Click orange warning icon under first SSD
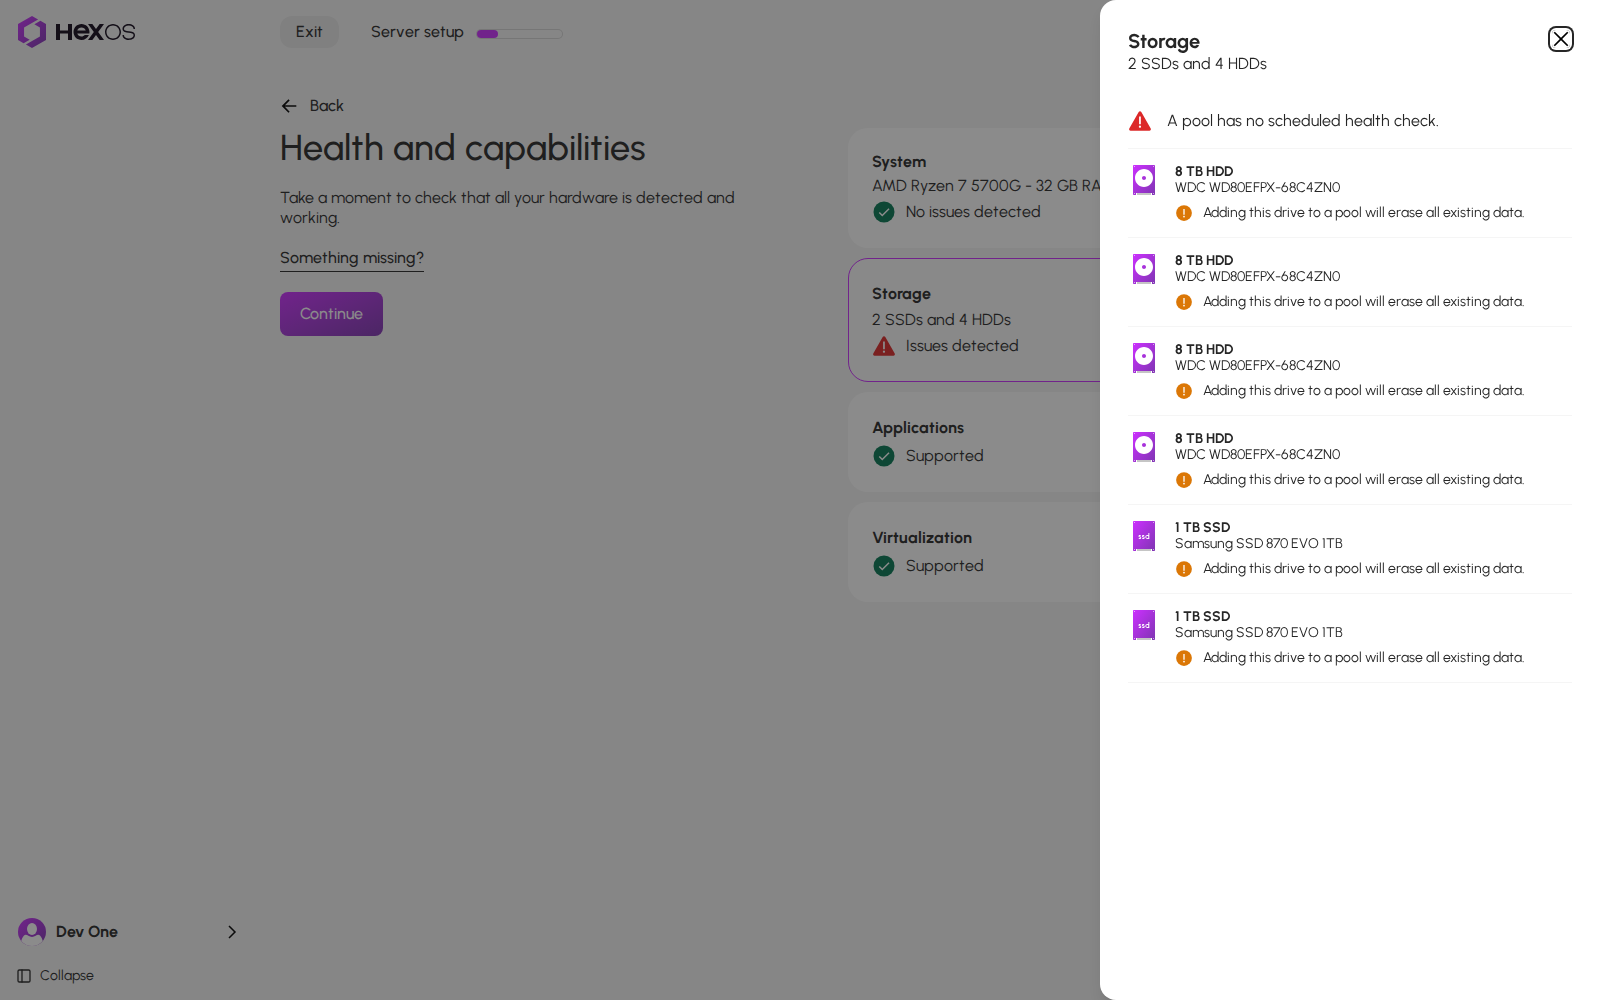This screenshot has height=1000, width=1600. [x=1184, y=569]
